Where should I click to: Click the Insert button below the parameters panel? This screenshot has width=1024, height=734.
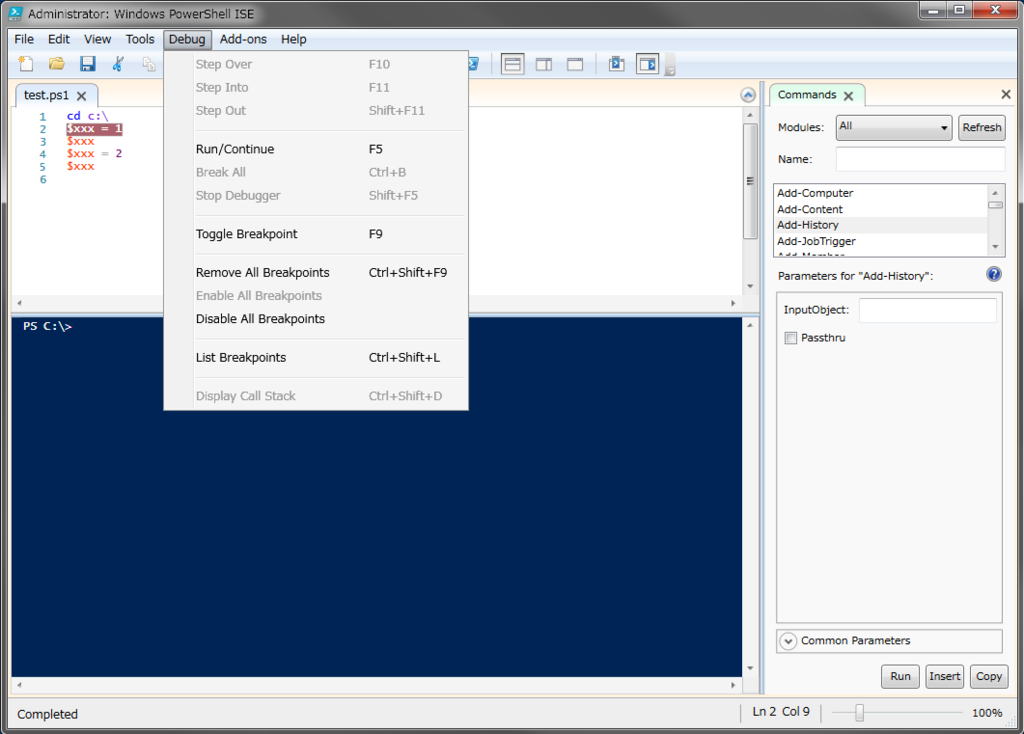coord(944,677)
